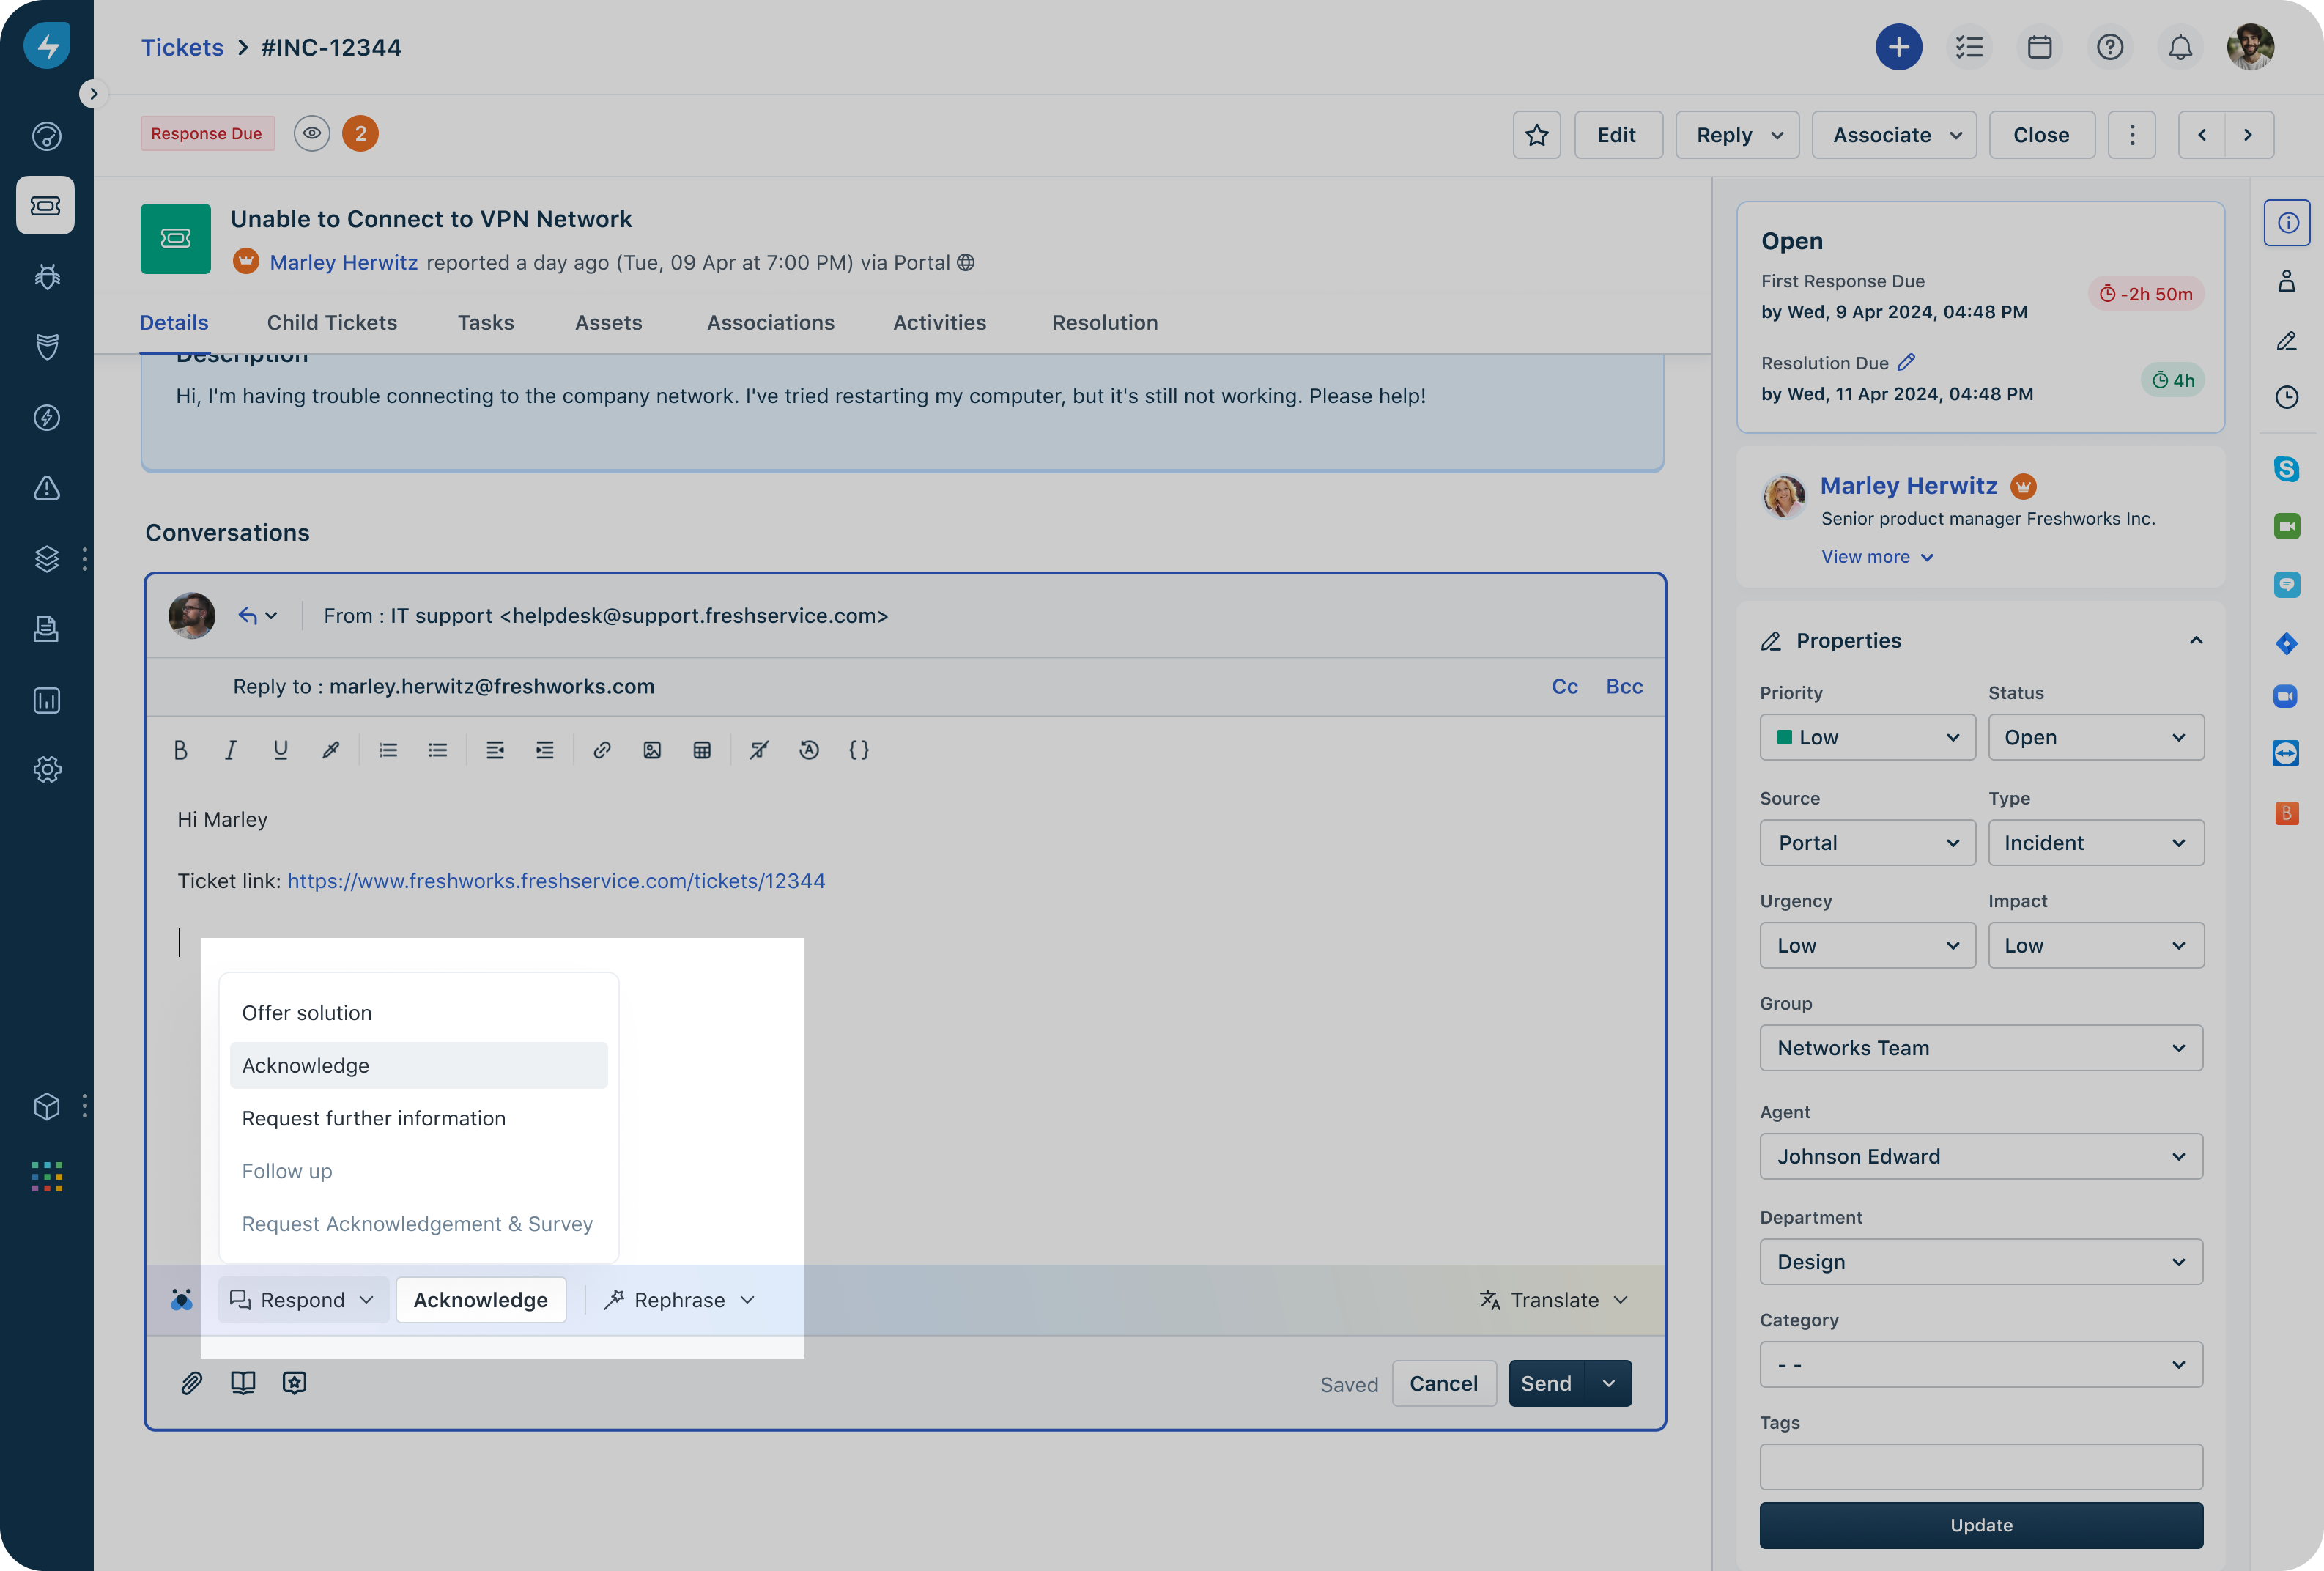The width and height of the screenshot is (2324, 1571).
Task: Toggle the ticket watchers eye icon
Action: point(312,133)
